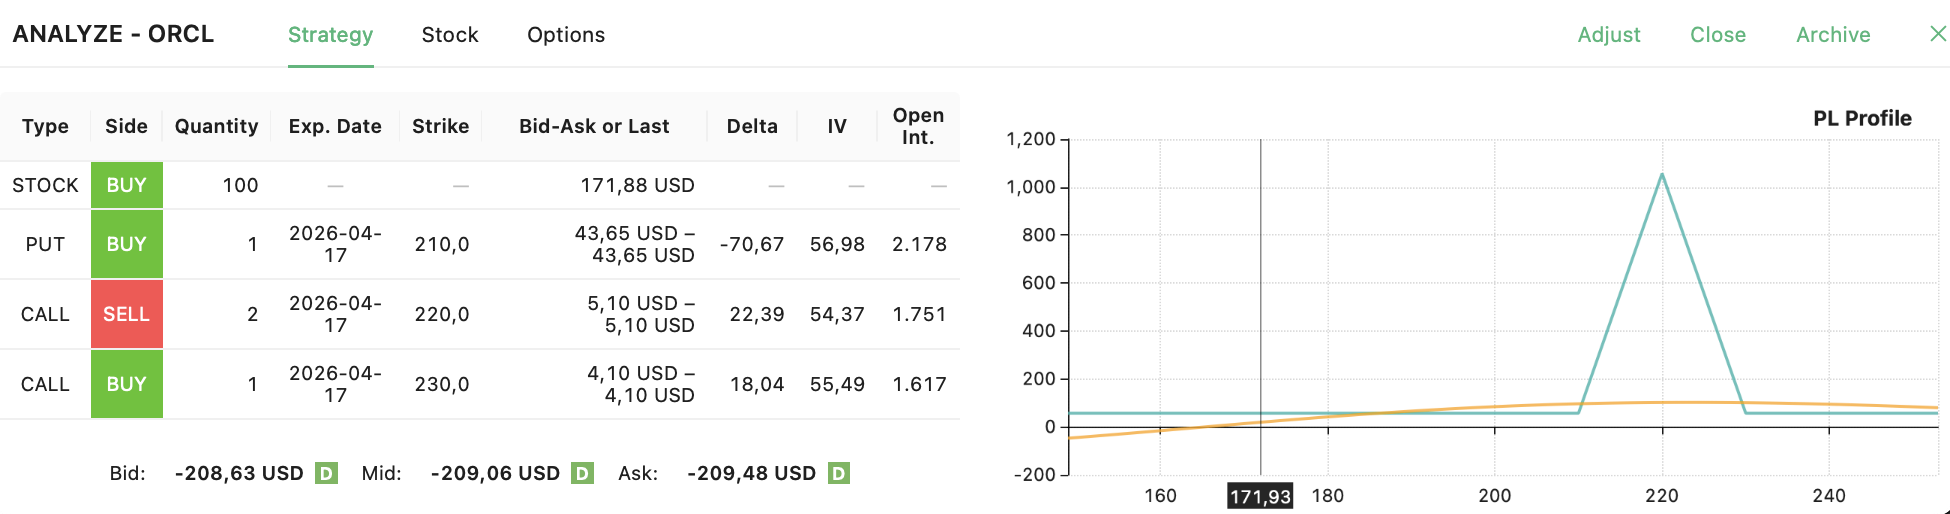Switch to the Stock tab
The image size is (1950, 514).
click(x=450, y=35)
